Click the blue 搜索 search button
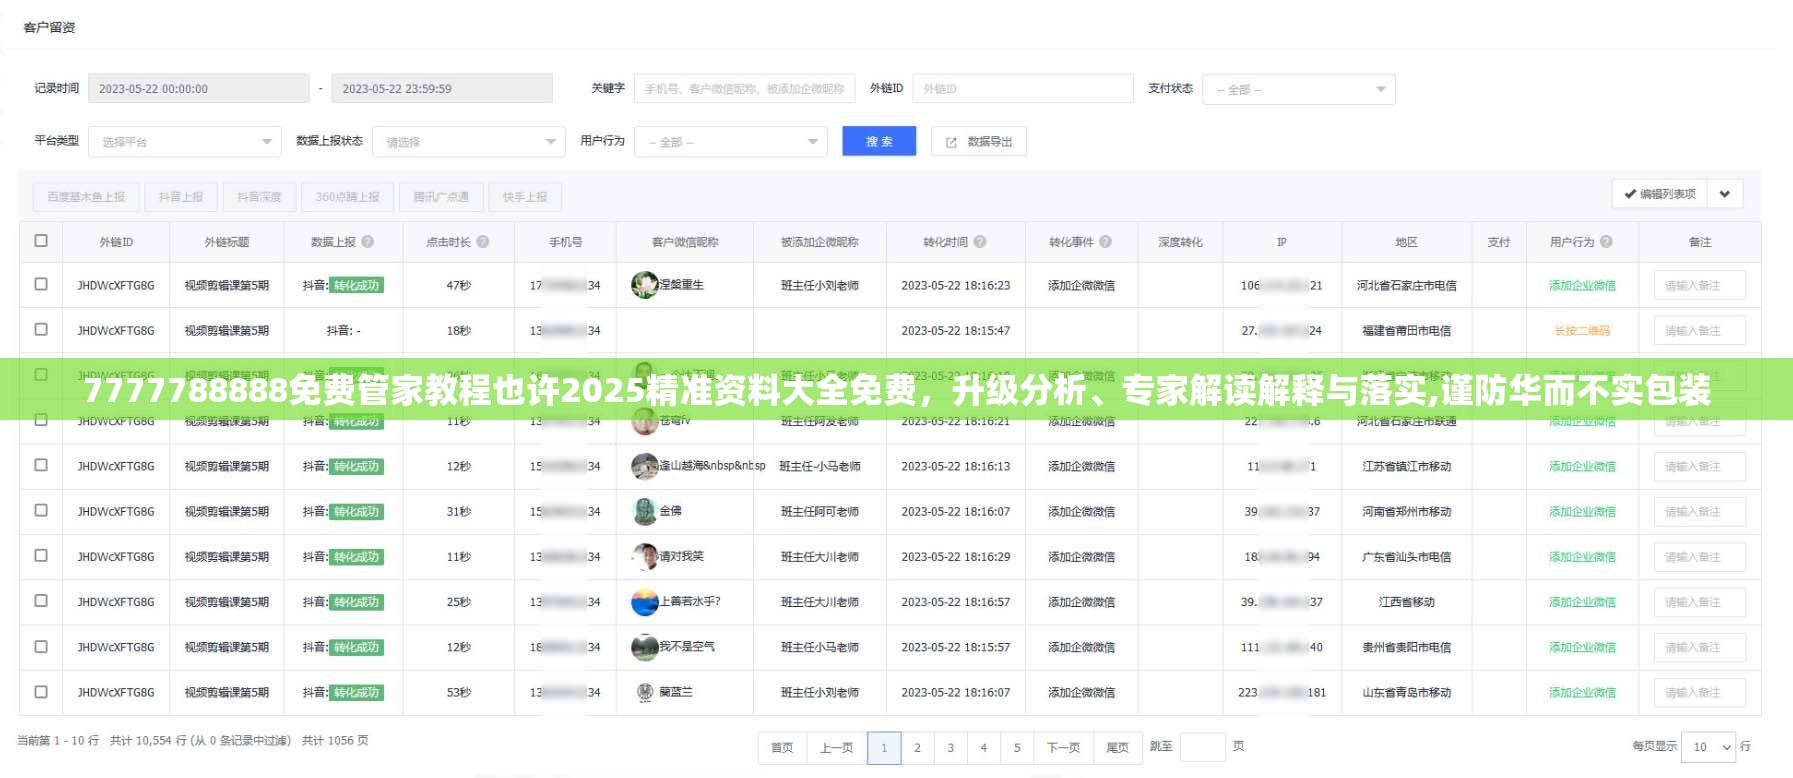Screen dimensions: 1793x778 click(x=880, y=142)
